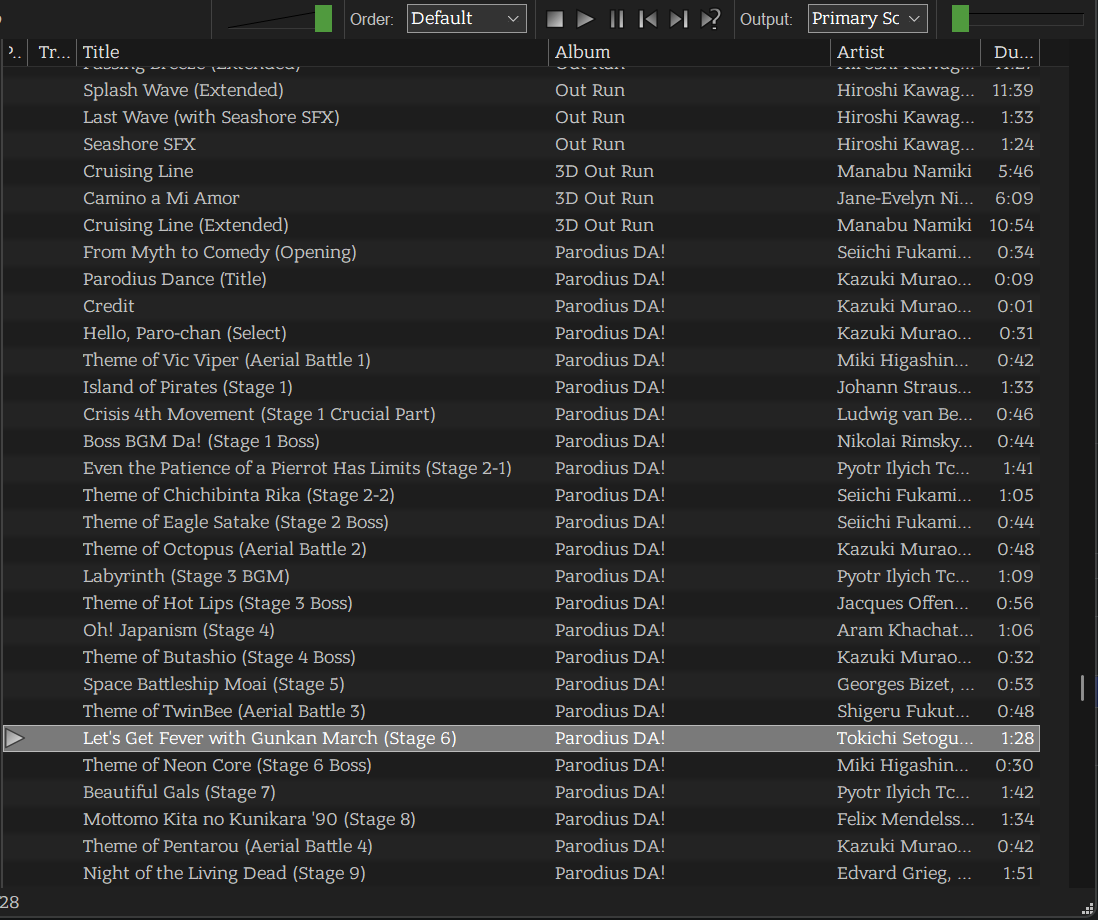Sort by the Duration column header
This screenshot has width=1098, height=920.
click(x=1010, y=52)
